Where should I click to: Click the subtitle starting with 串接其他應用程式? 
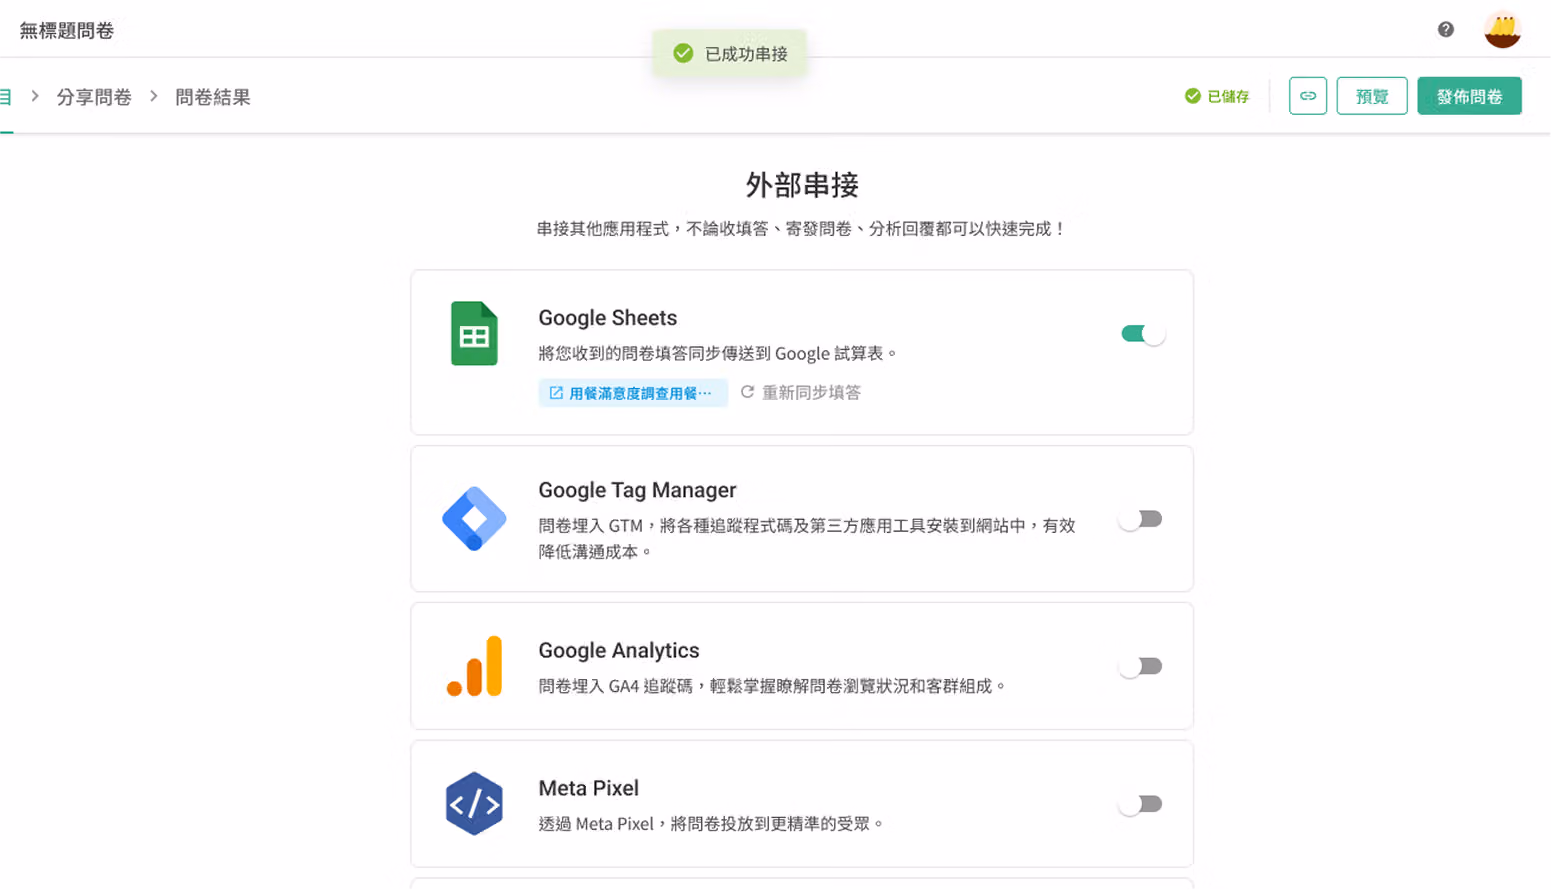[802, 229]
